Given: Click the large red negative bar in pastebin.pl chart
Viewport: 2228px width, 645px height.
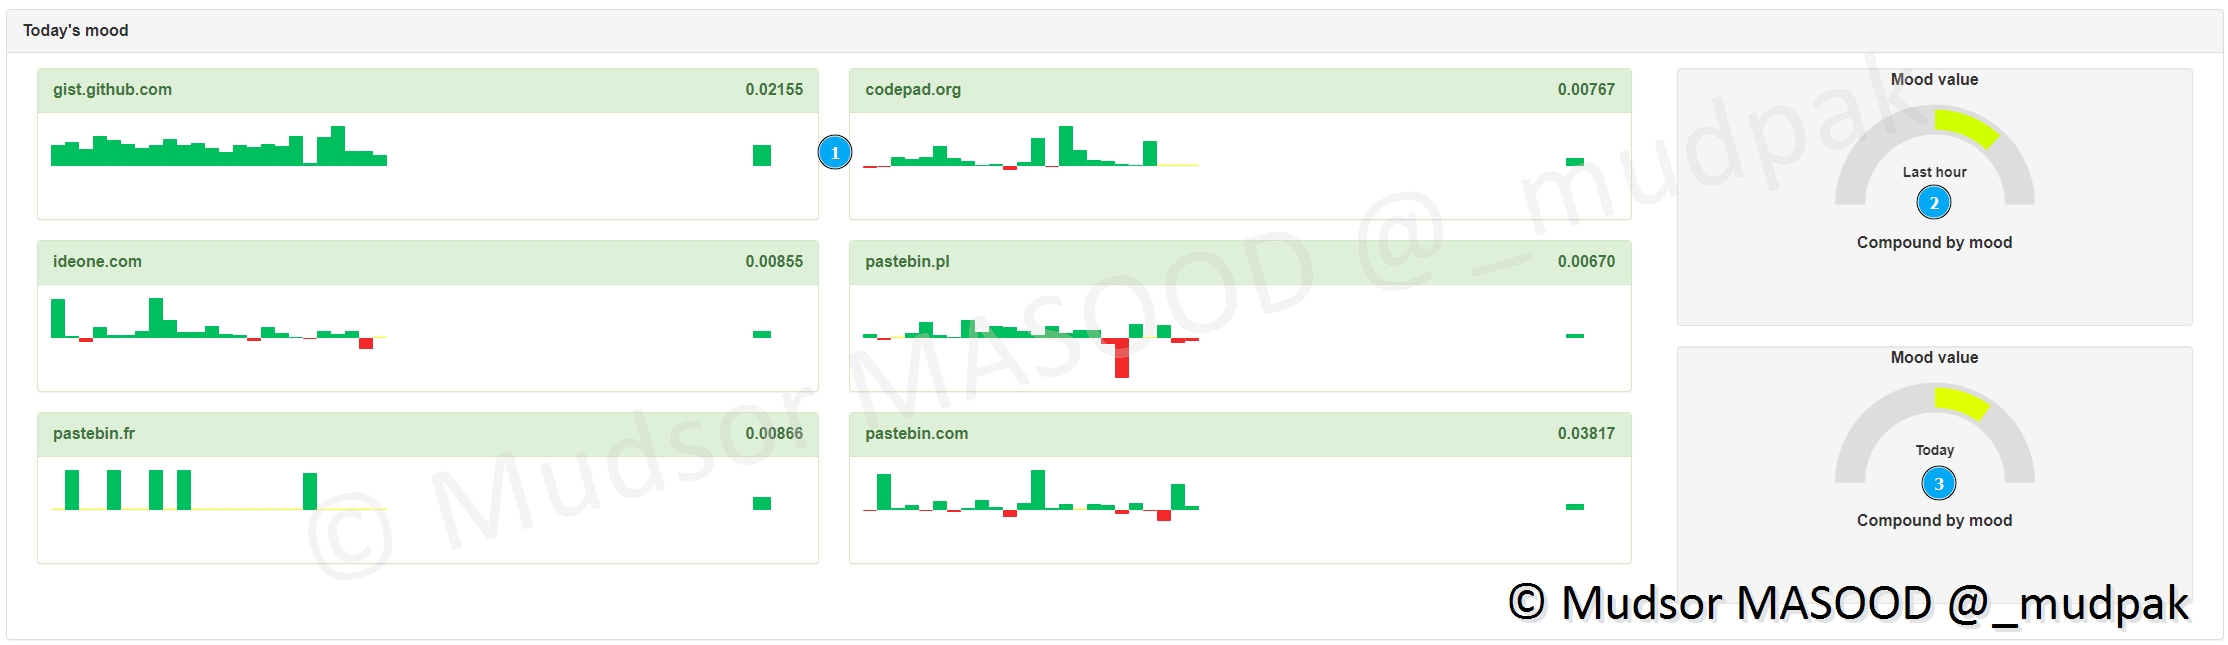Looking at the screenshot, I should pyautogui.click(x=1122, y=360).
